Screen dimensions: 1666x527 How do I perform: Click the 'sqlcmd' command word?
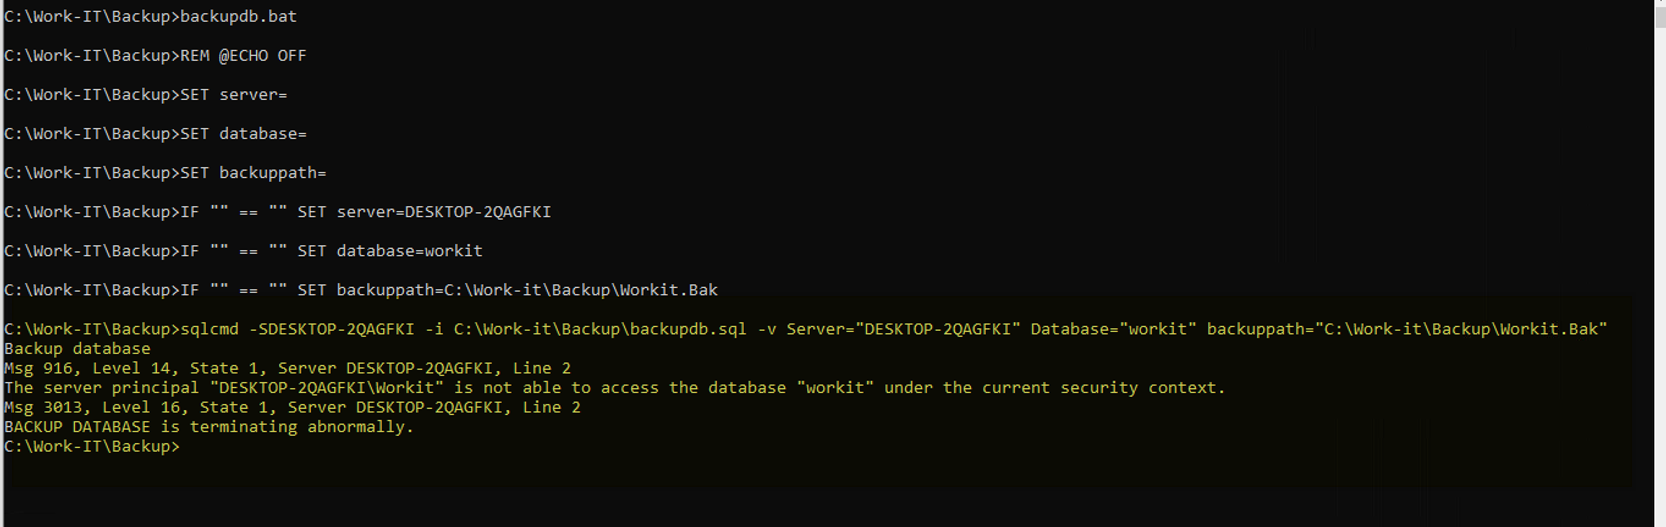click(210, 329)
